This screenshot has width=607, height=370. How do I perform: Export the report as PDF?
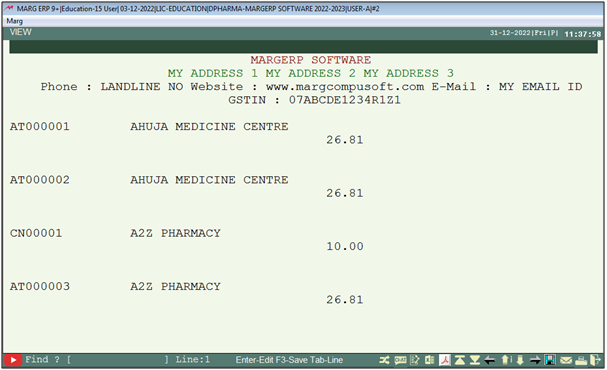(x=445, y=360)
